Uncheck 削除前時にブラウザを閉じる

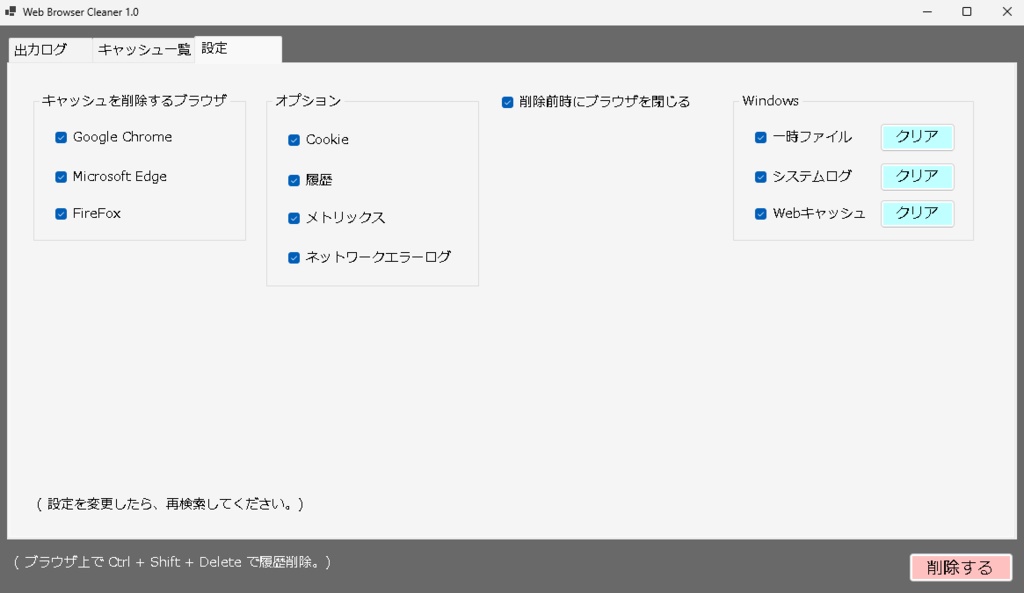[x=506, y=101]
